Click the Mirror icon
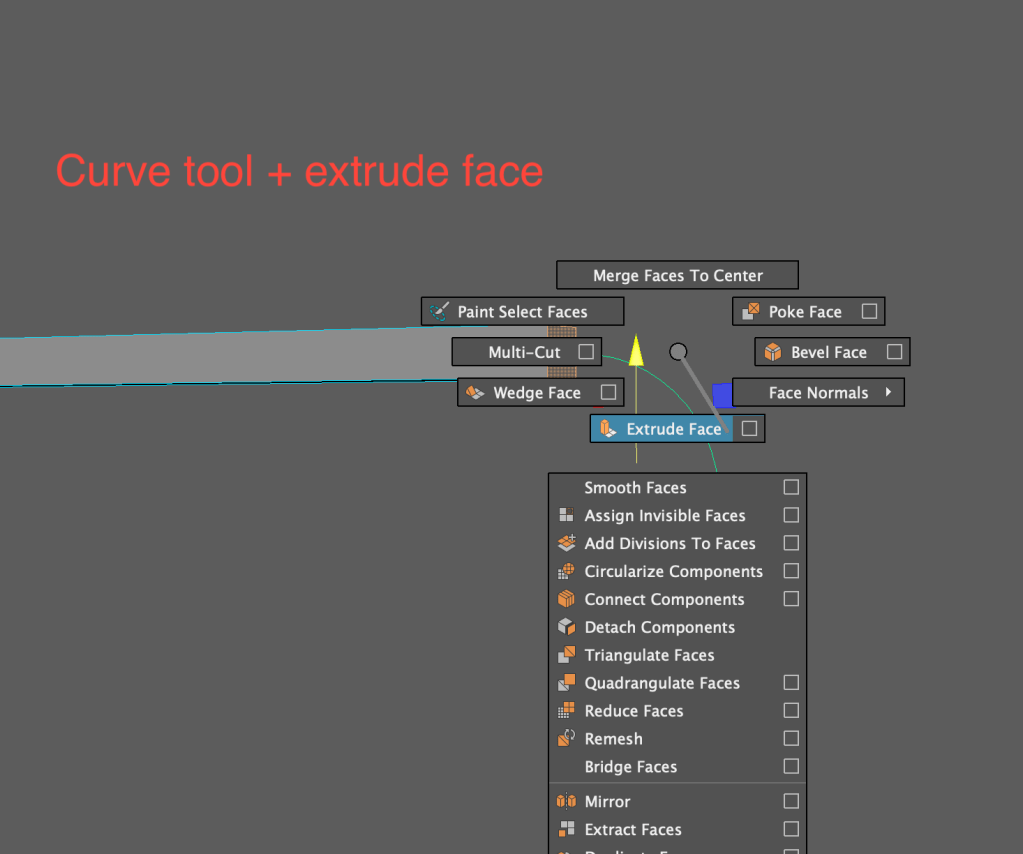The width and height of the screenshot is (1023, 854). pos(566,802)
